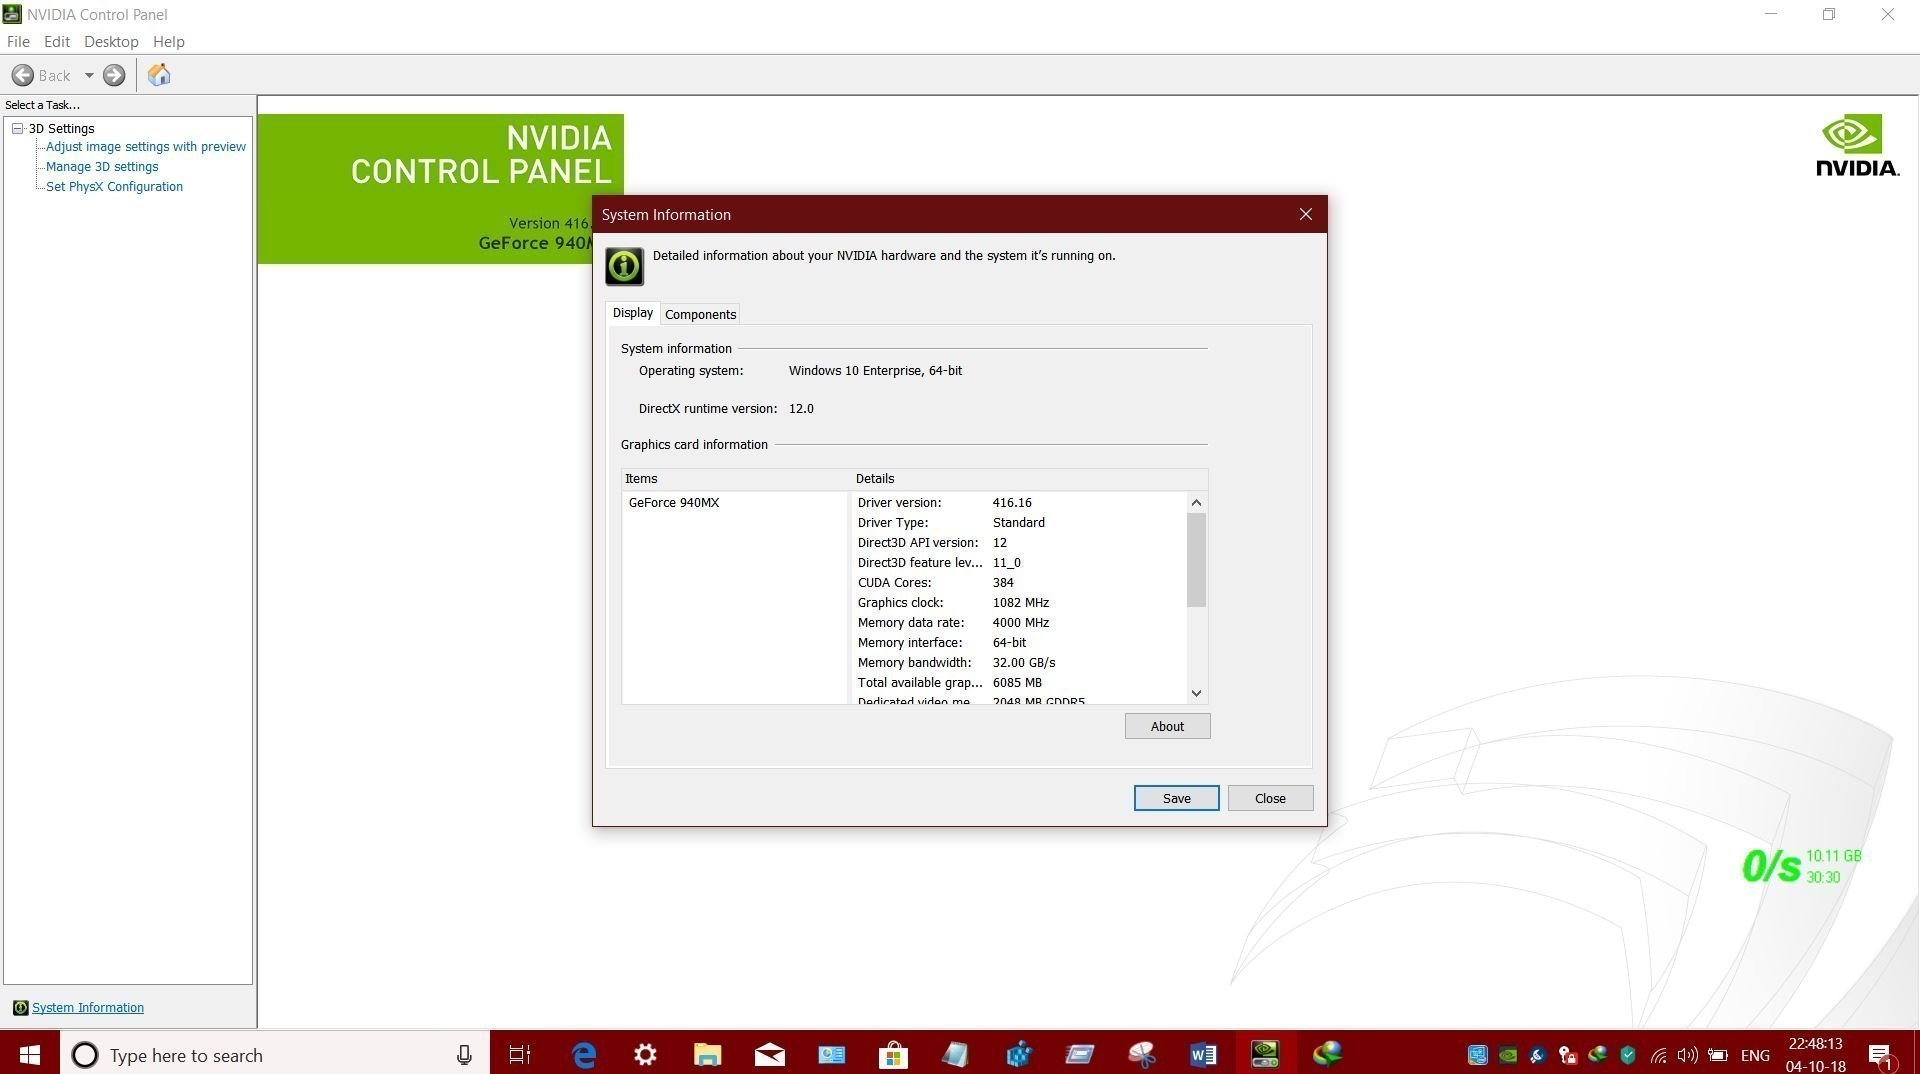
Task: Close System Information dialog with X
Action: [1305, 215]
